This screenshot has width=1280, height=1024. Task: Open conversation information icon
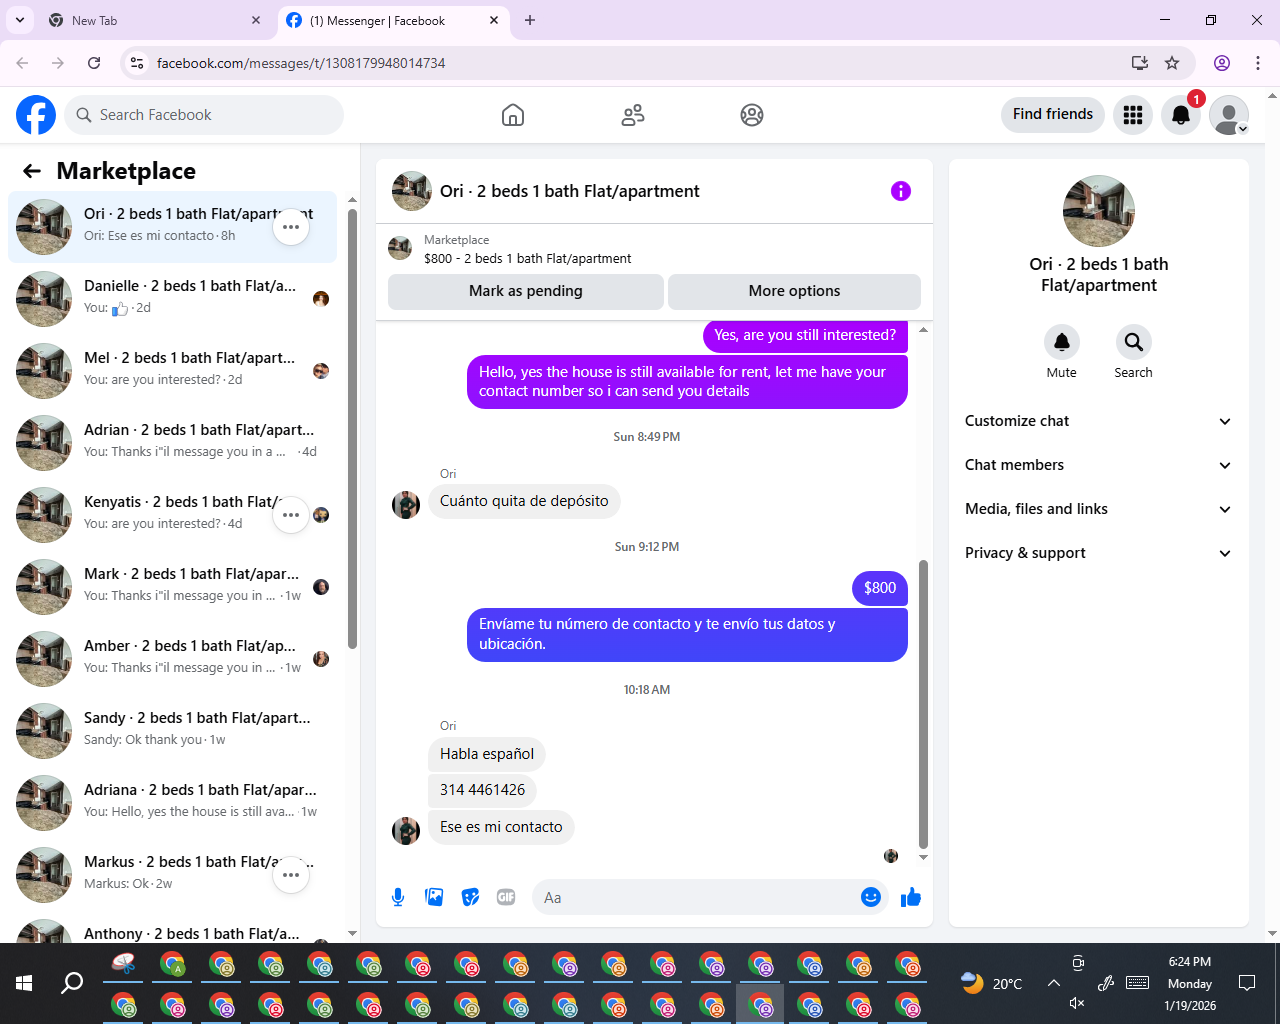pos(901,191)
